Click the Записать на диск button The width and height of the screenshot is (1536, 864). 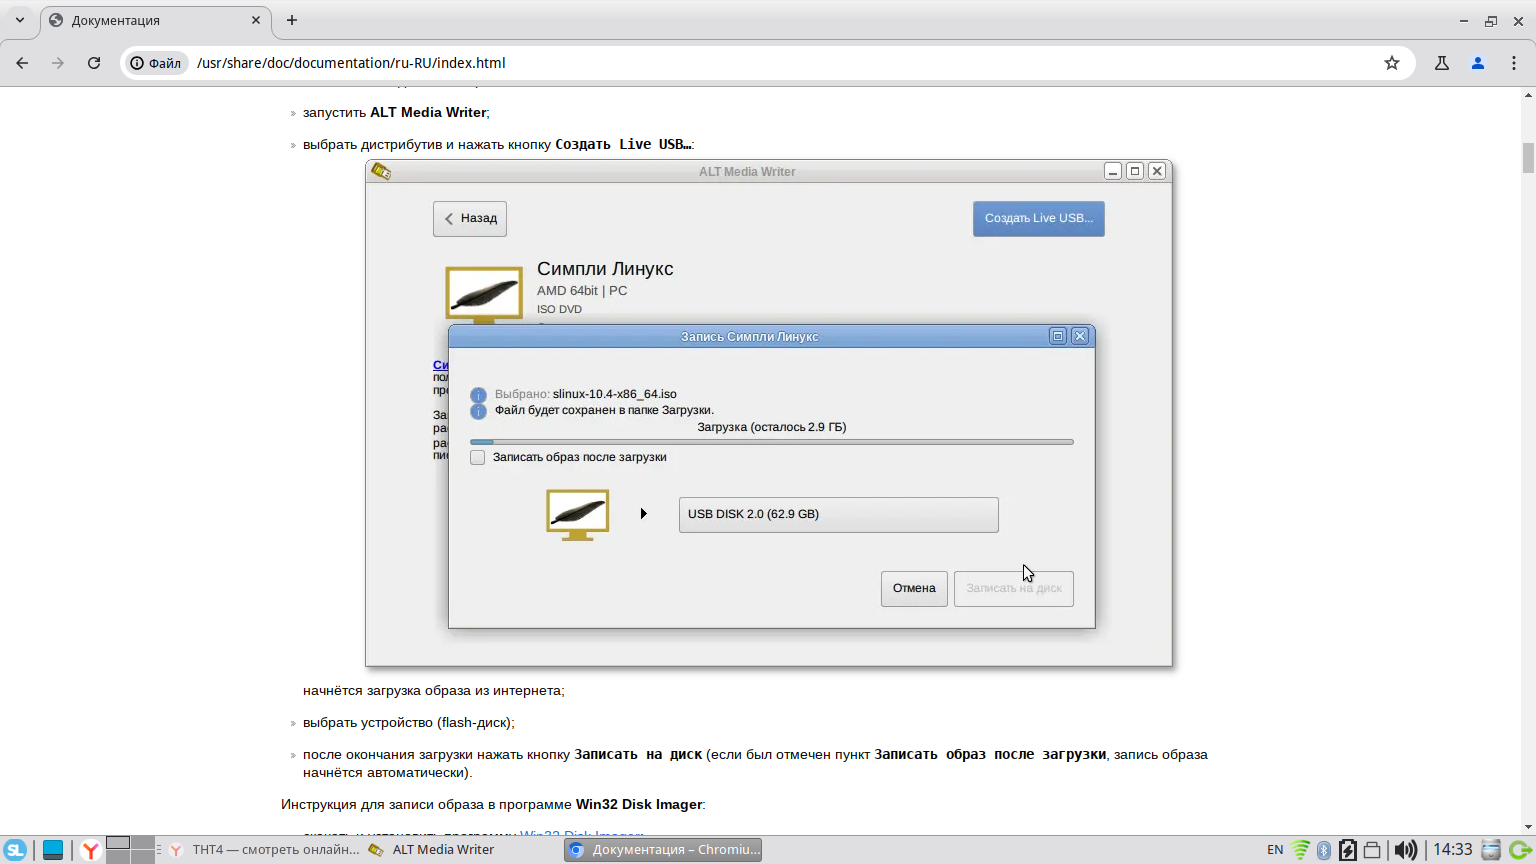click(1014, 588)
